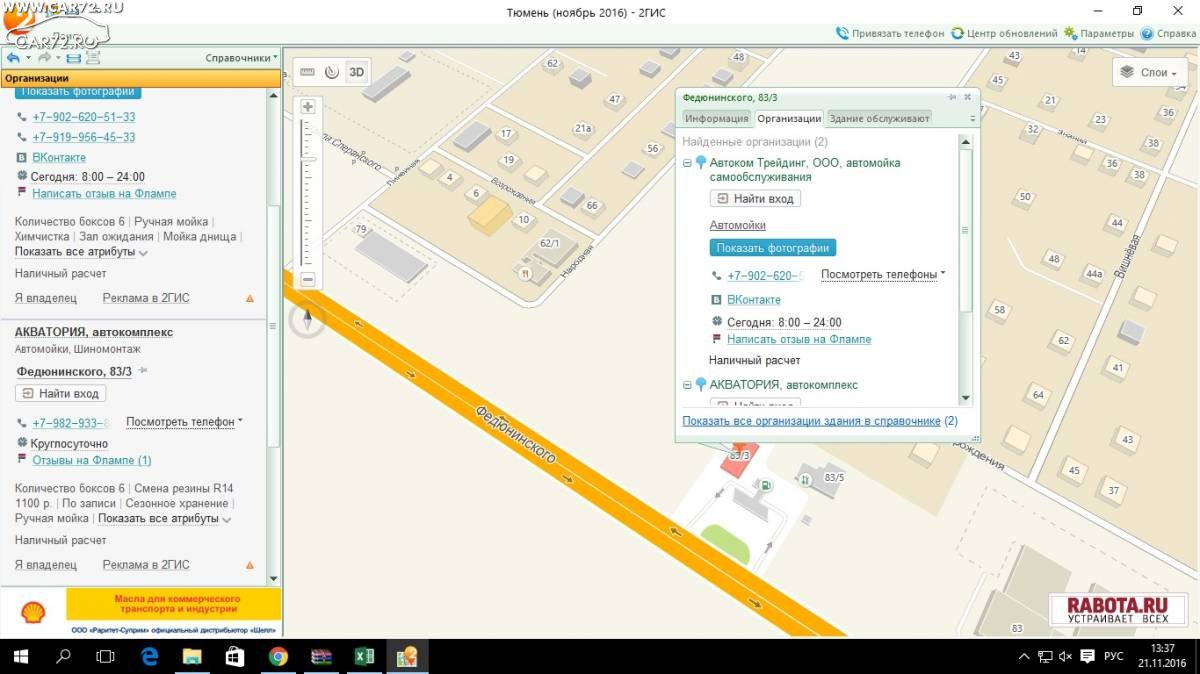Viewport: 1200px width, 674px height.
Task: Activate the radius search spiral tool
Action: click(331, 72)
